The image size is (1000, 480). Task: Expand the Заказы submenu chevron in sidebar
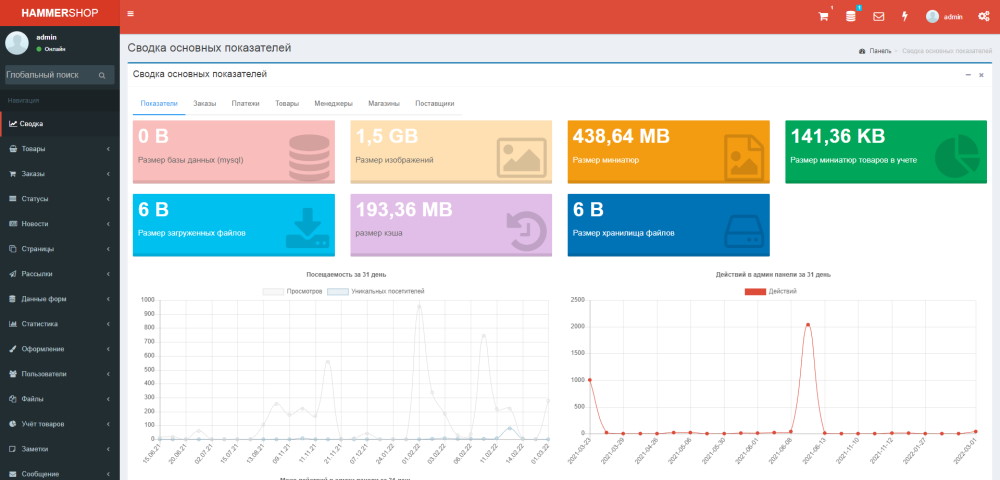[x=108, y=173]
